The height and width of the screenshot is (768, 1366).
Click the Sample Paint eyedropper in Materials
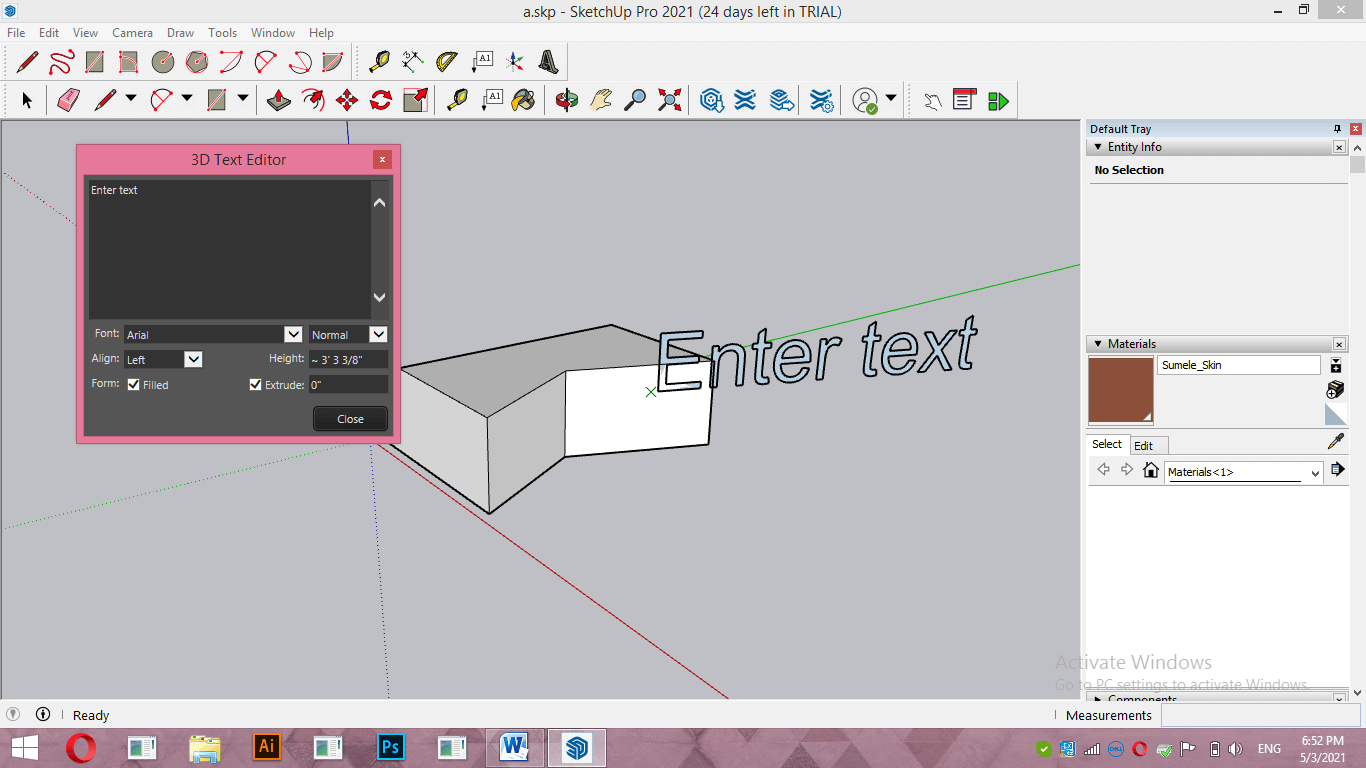[1335, 441]
